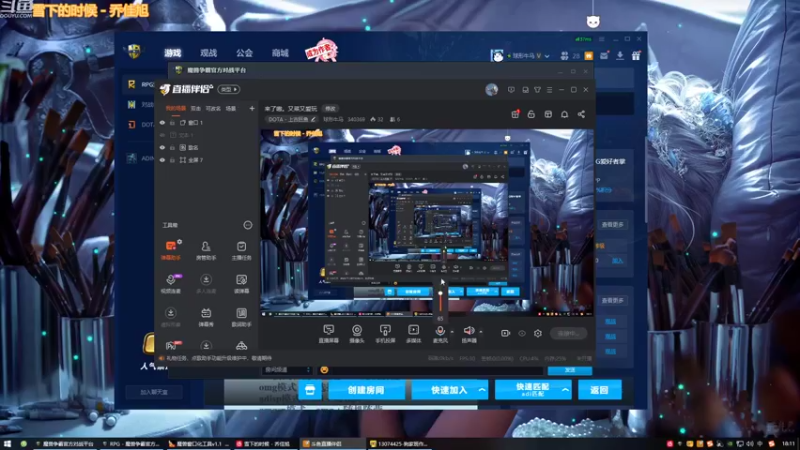800x450 pixels.
Task: Toggle visibility eye for 窗口 1 source
Action: (x=162, y=123)
